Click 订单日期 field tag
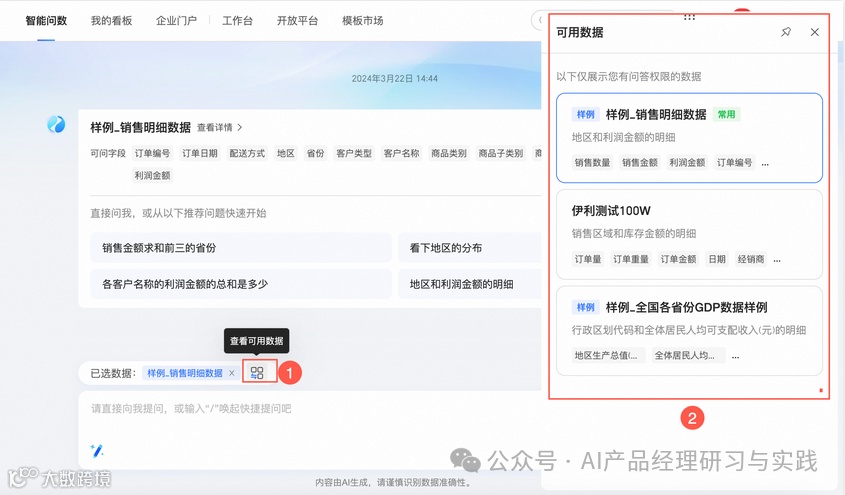This screenshot has width=845, height=495. click(200, 154)
